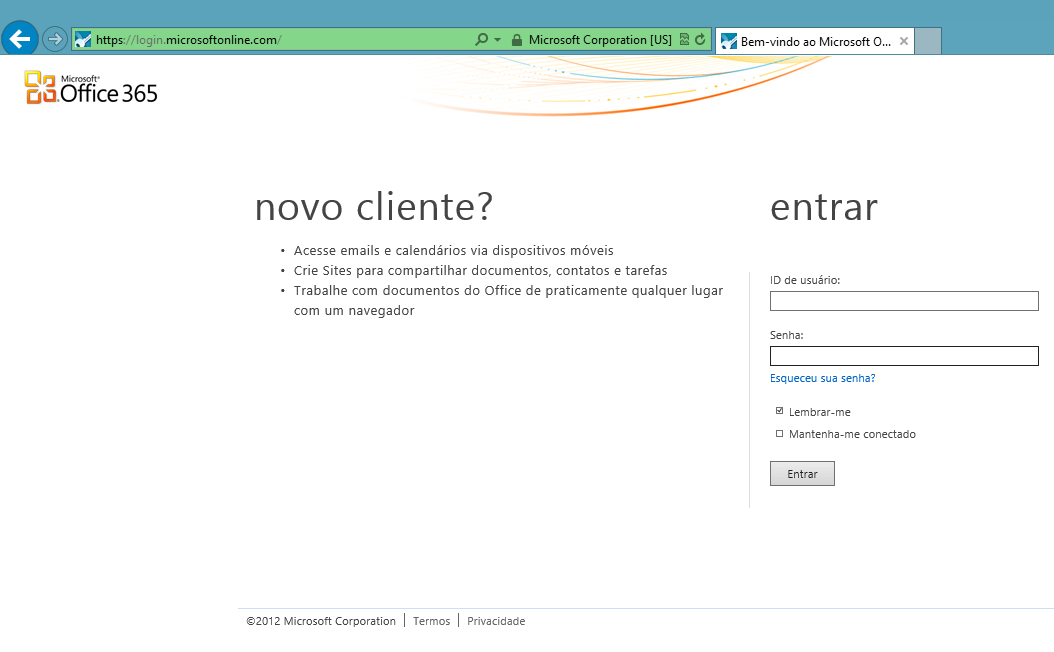This screenshot has height=652, width=1054.
Task: Click the browser Forward arrow button
Action: (55, 40)
